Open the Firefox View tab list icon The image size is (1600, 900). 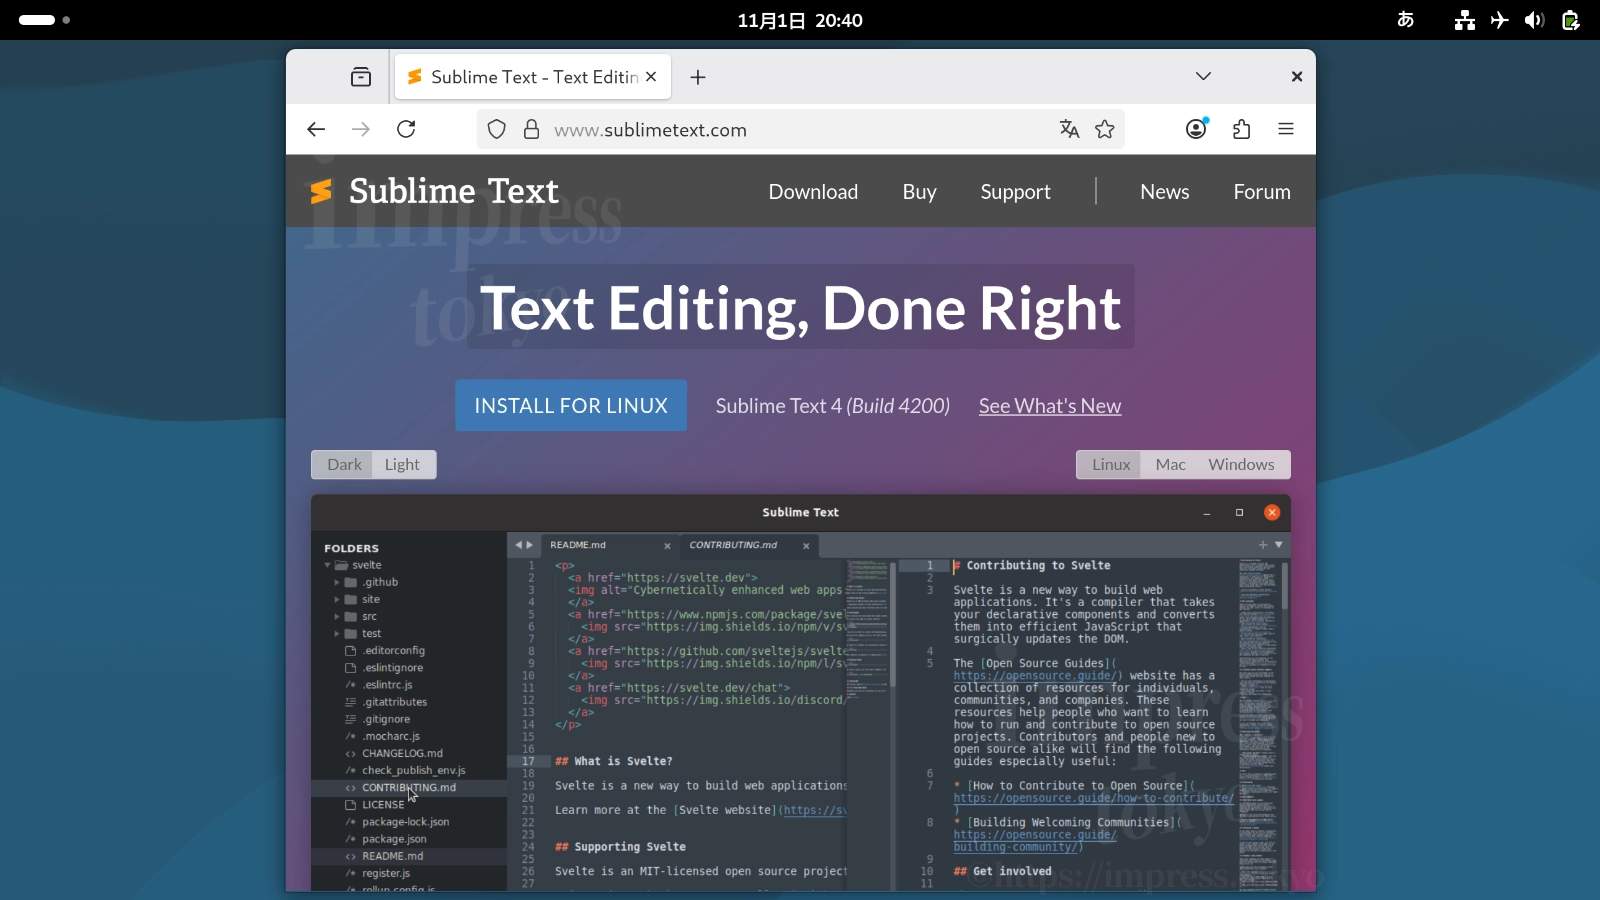[x=361, y=77]
